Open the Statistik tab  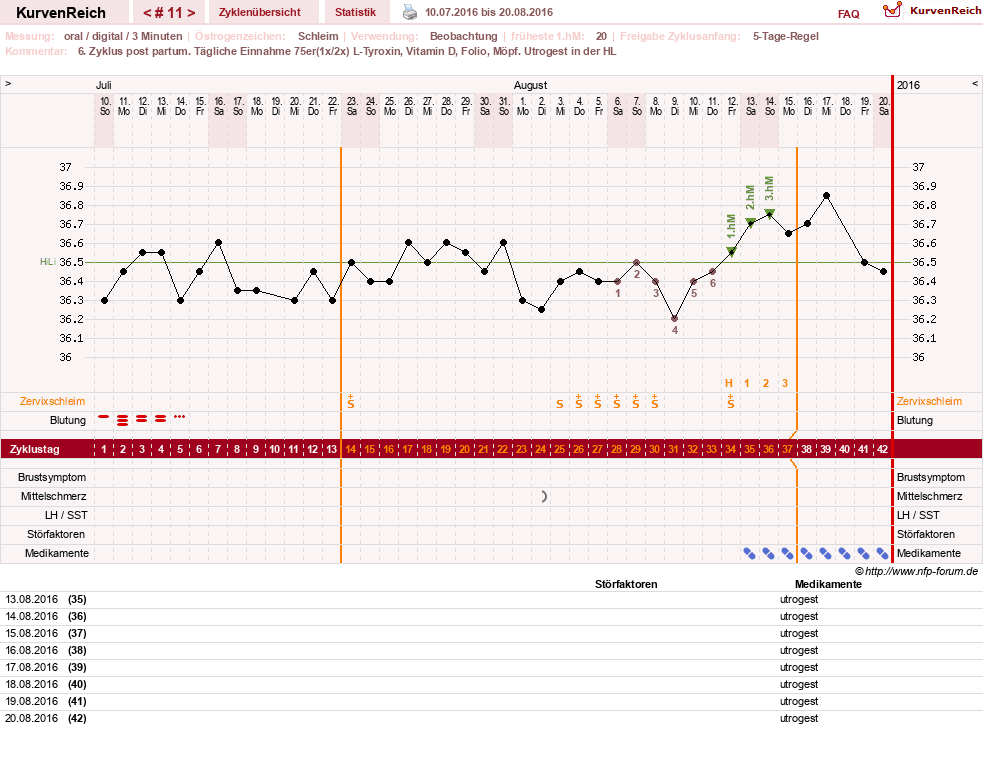coord(355,12)
